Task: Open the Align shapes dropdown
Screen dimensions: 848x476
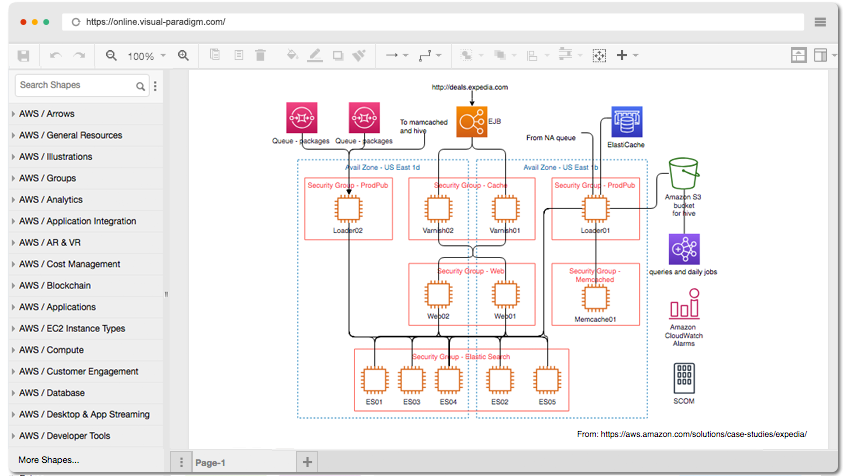Action: click(538, 55)
